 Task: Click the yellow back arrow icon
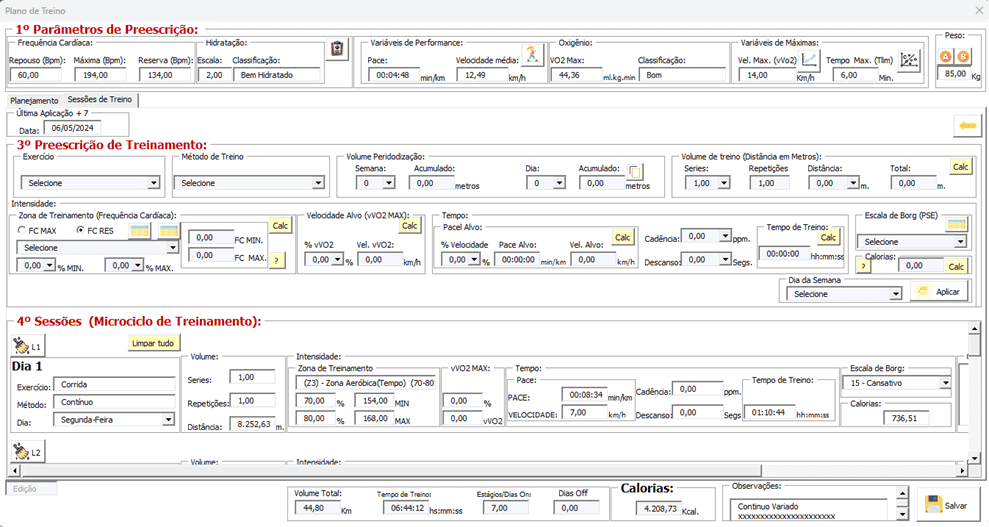coord(967,126)
